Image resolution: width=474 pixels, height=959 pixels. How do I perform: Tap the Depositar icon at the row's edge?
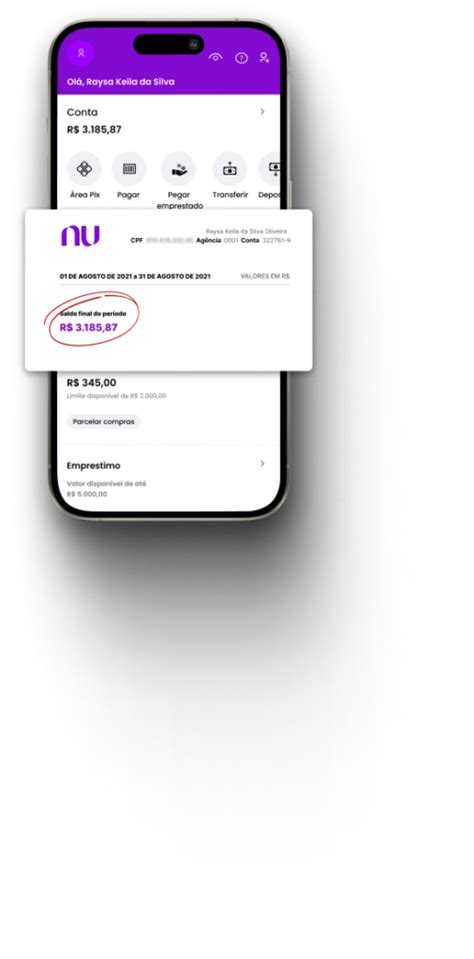click(270, 169)
